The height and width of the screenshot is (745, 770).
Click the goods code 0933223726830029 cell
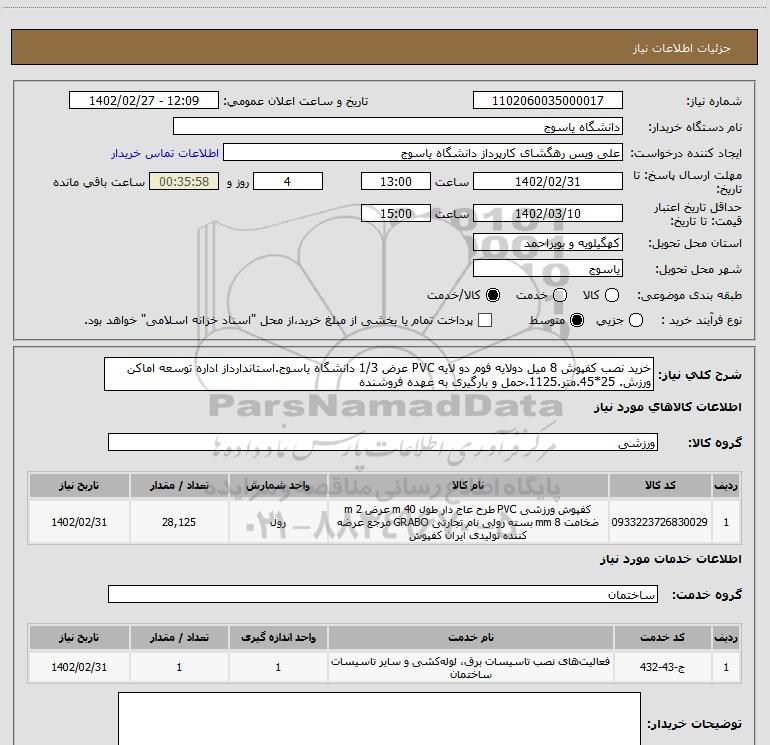[x=660, y=522]
